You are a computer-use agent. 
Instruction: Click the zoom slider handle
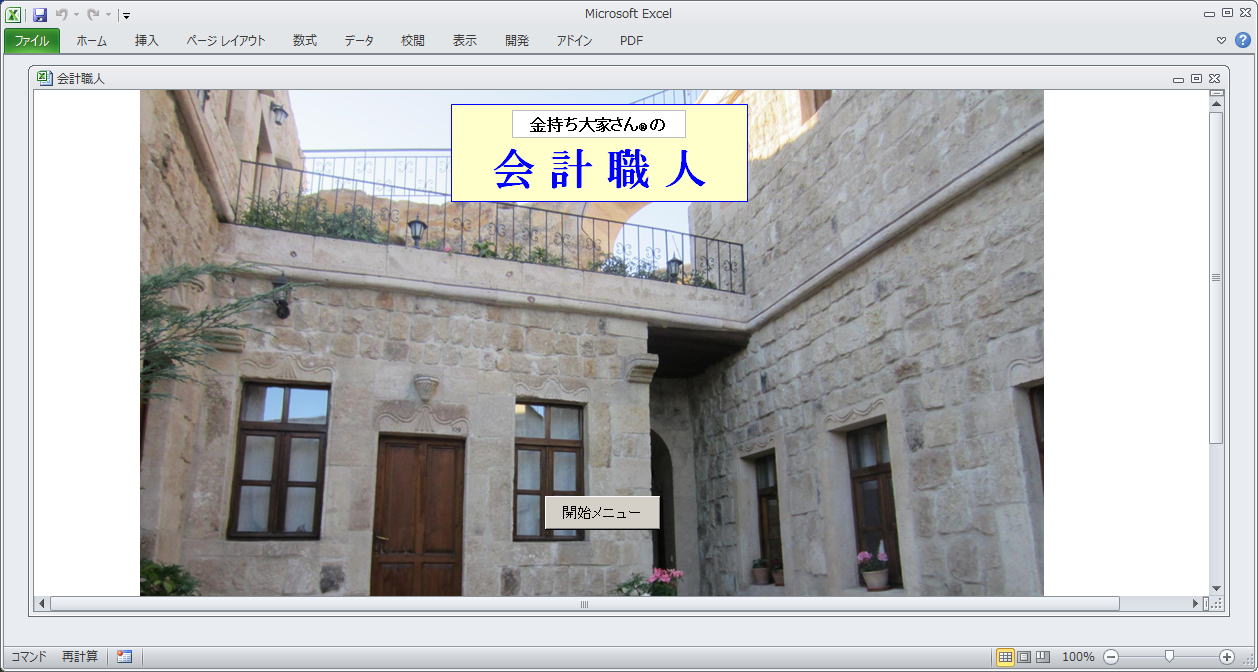(x=1169, y=657)
